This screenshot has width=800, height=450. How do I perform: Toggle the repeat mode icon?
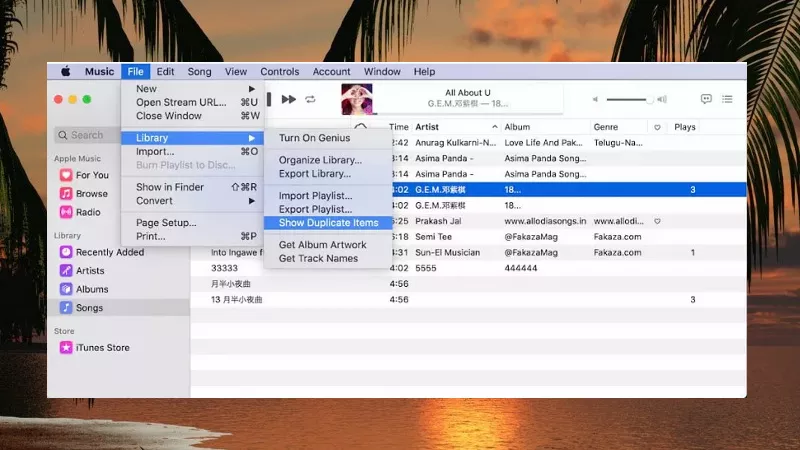310,99
